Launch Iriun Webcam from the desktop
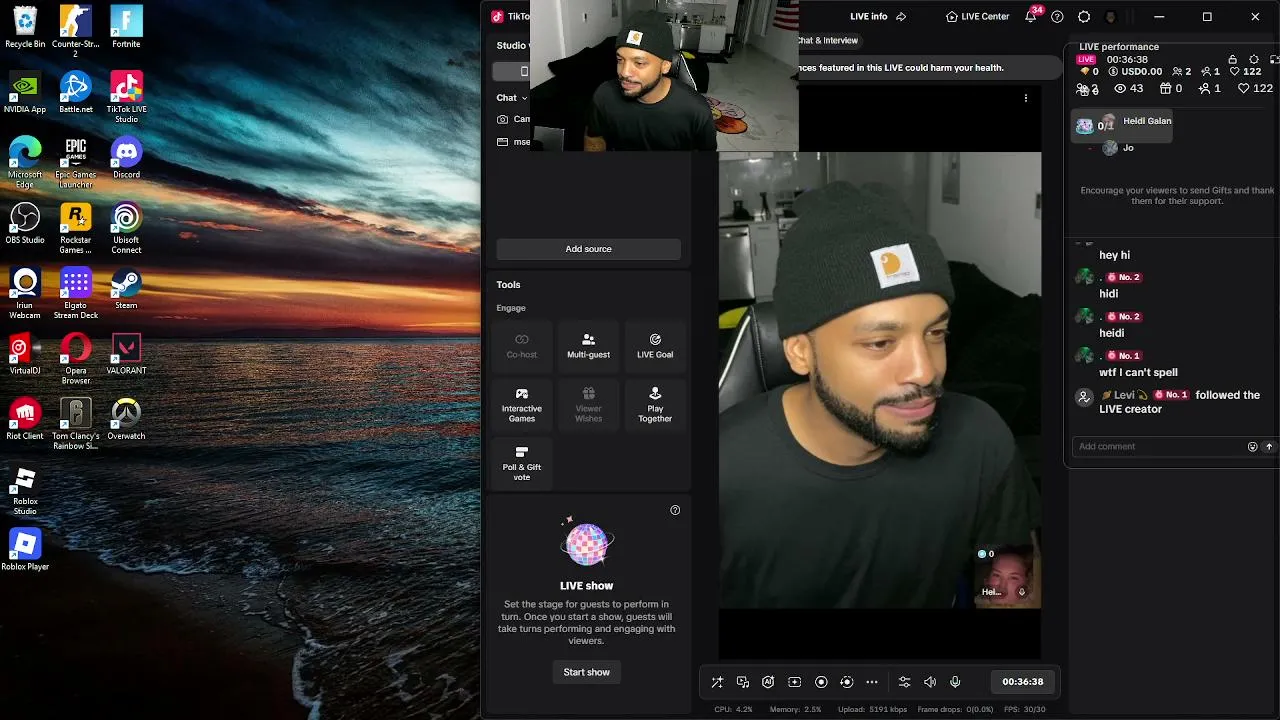 [25, 293]
